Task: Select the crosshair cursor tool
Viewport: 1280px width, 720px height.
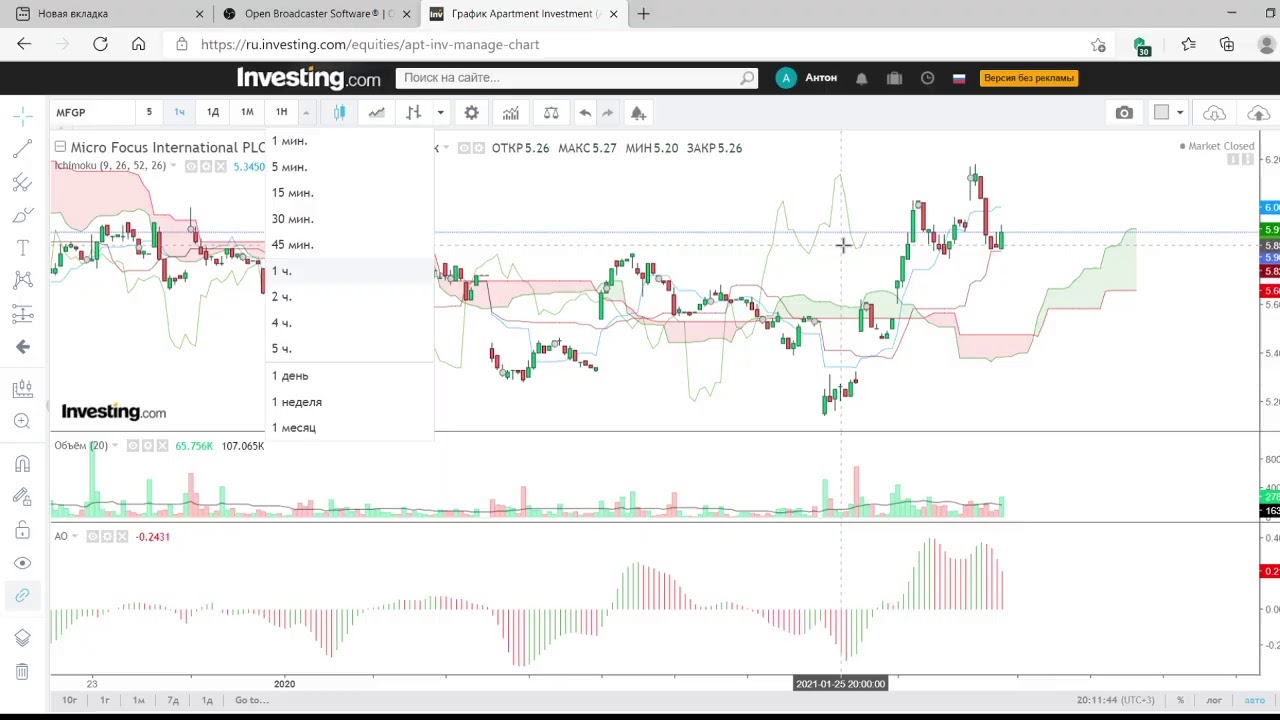Action: (23, 117)
